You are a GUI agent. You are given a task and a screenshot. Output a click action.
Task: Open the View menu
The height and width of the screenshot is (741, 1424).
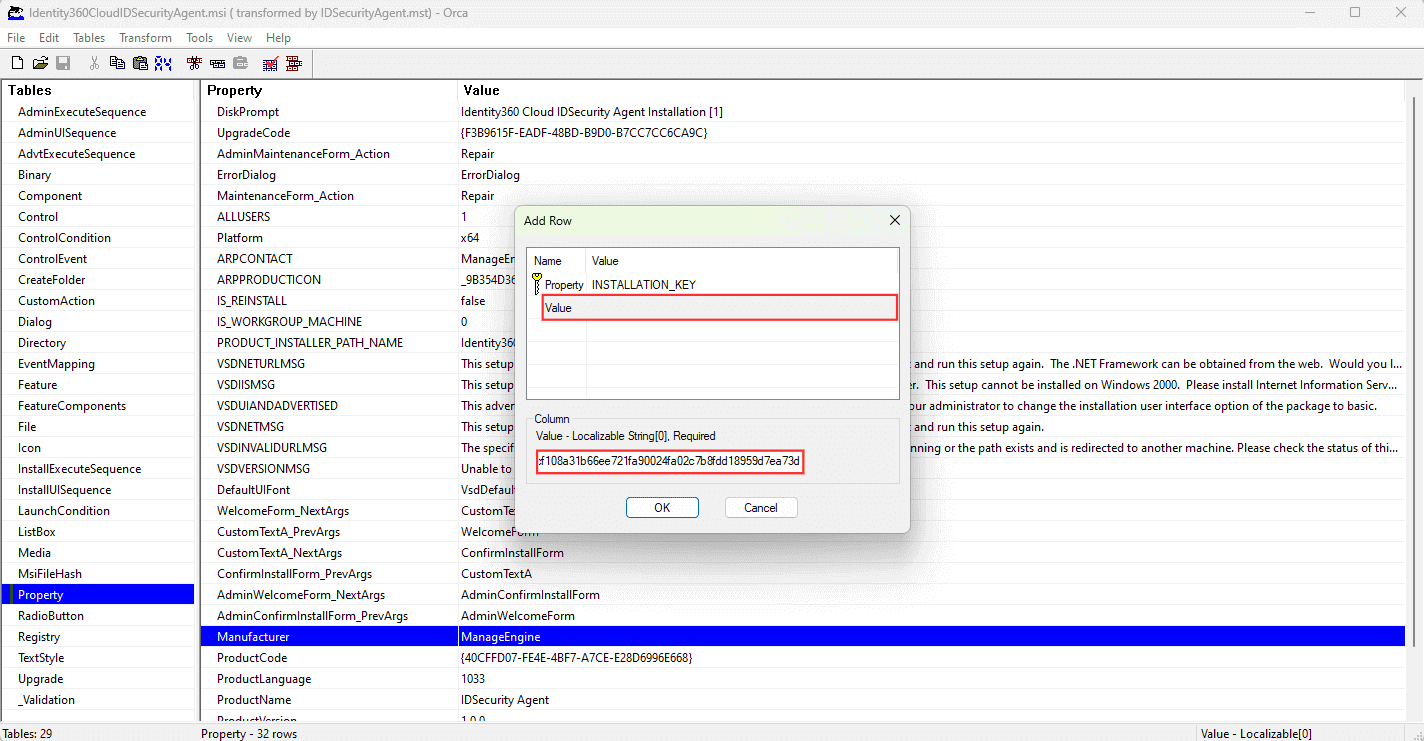tap(239, 38)
